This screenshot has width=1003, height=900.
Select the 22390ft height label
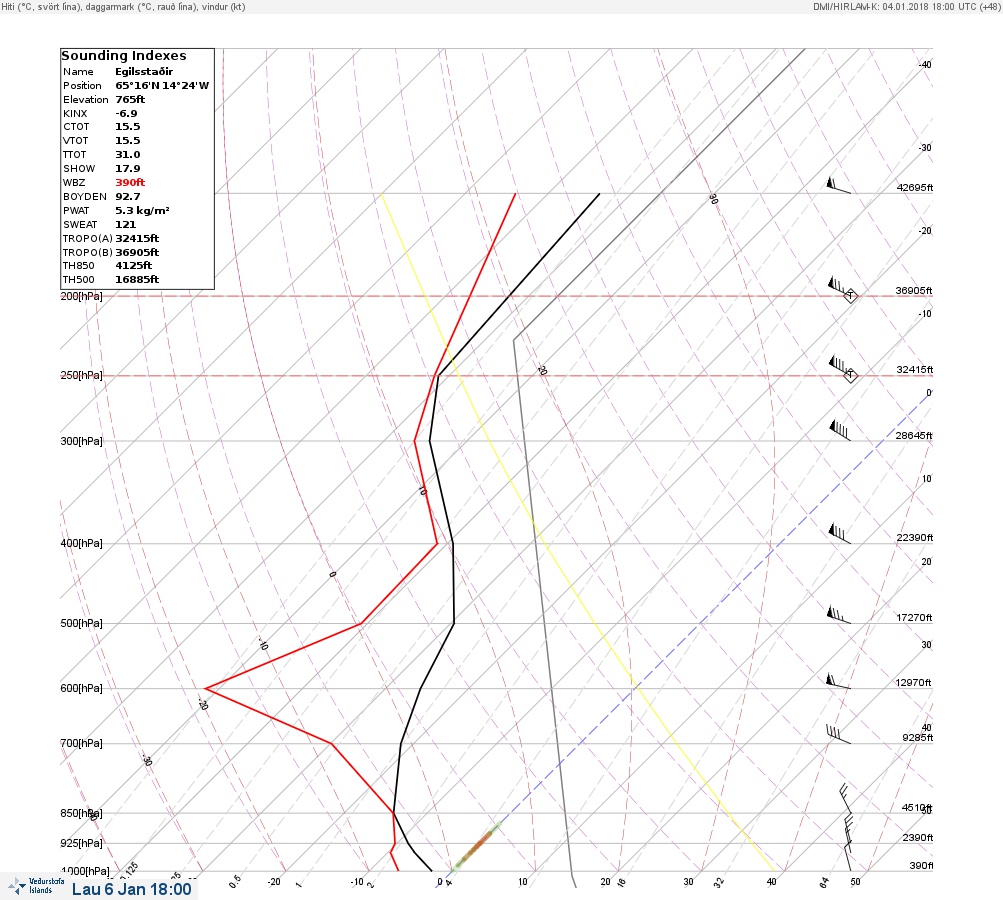click(x=915, y=538)
